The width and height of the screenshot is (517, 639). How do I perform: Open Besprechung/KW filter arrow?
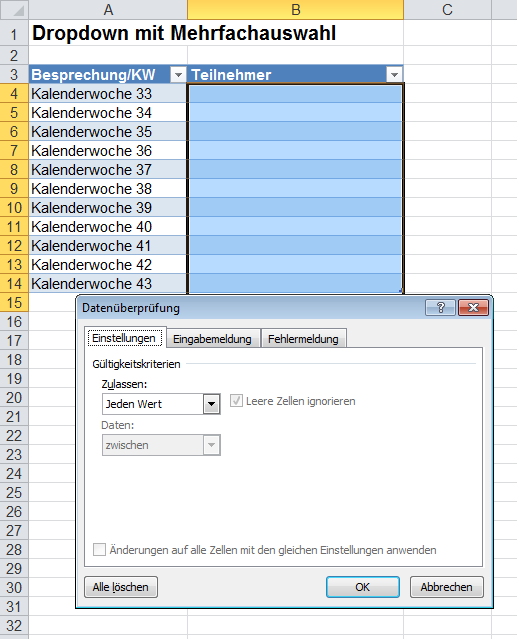[x=178, y=75]
